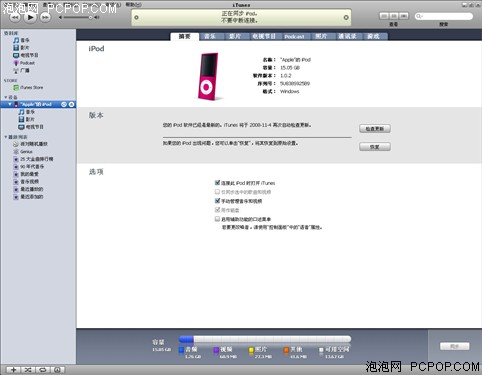Open Movies (影片) listed under the iPod device
The image size is (482, 375).
click(x=26, y=119)
